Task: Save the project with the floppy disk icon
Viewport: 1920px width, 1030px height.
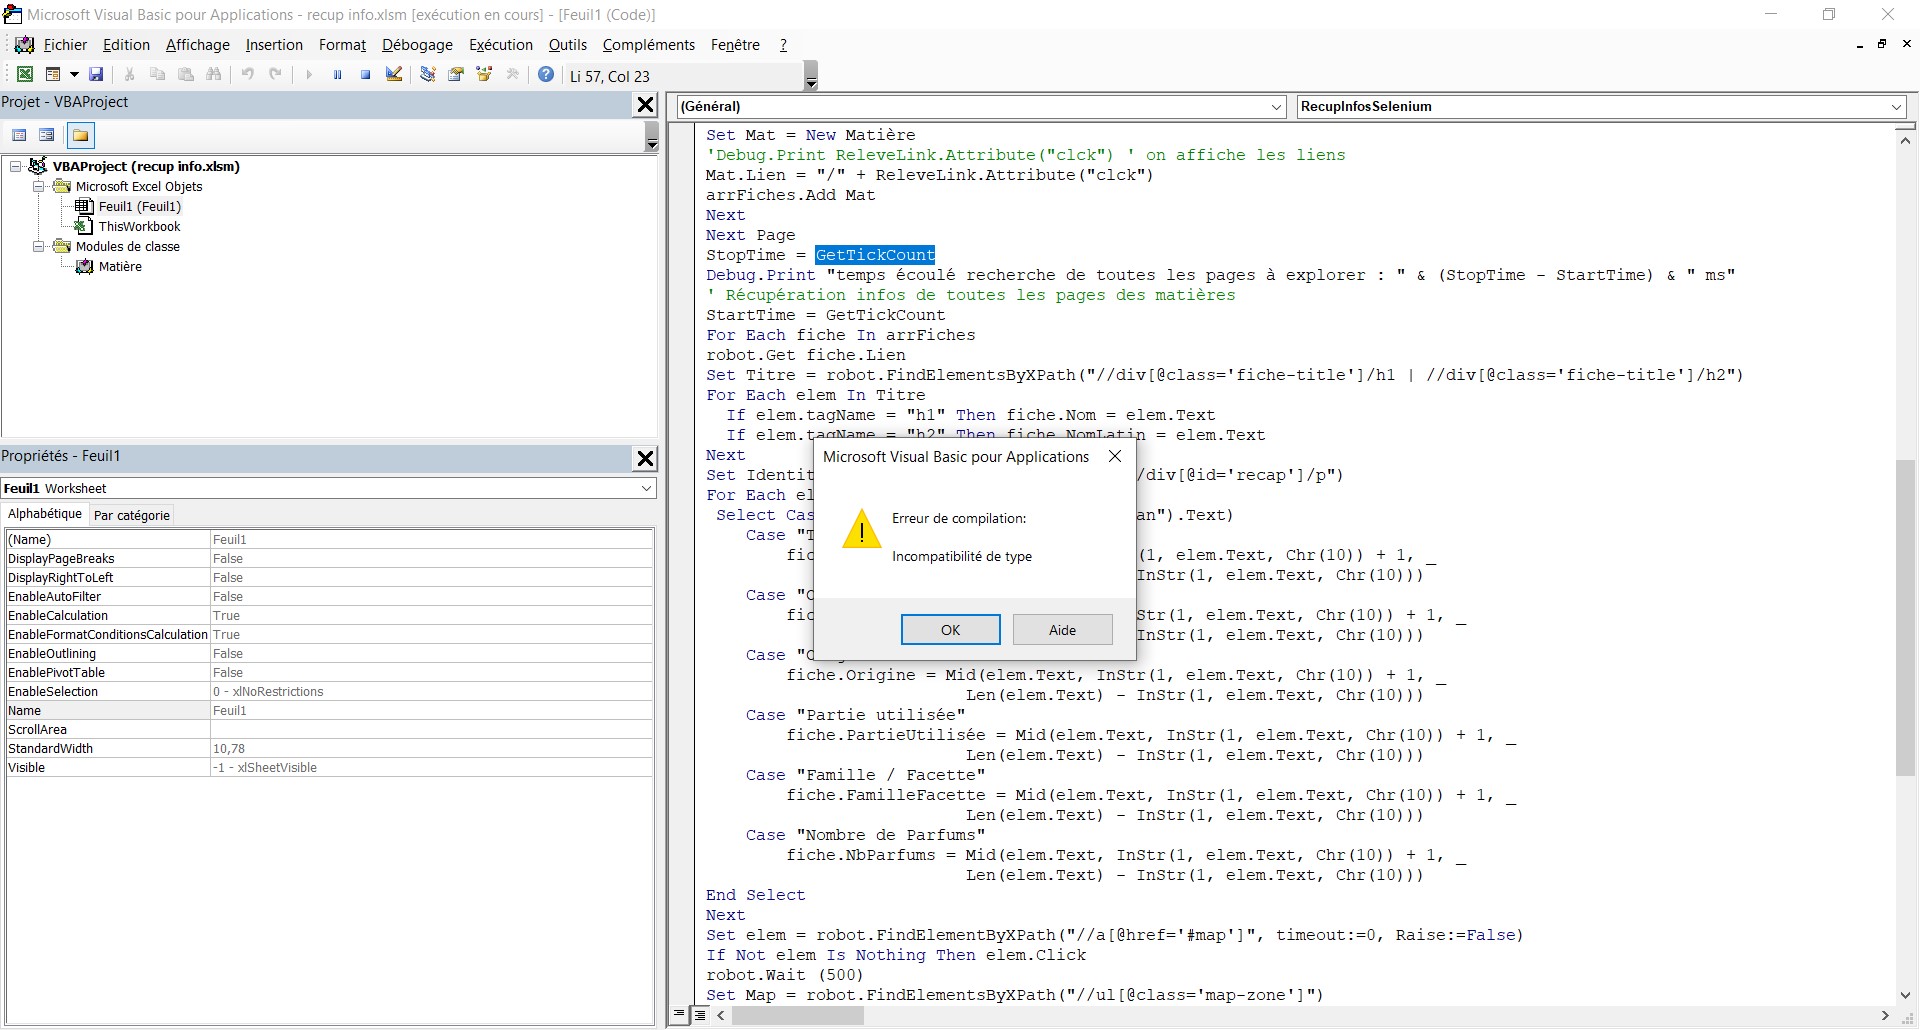Action: (96, 75)
